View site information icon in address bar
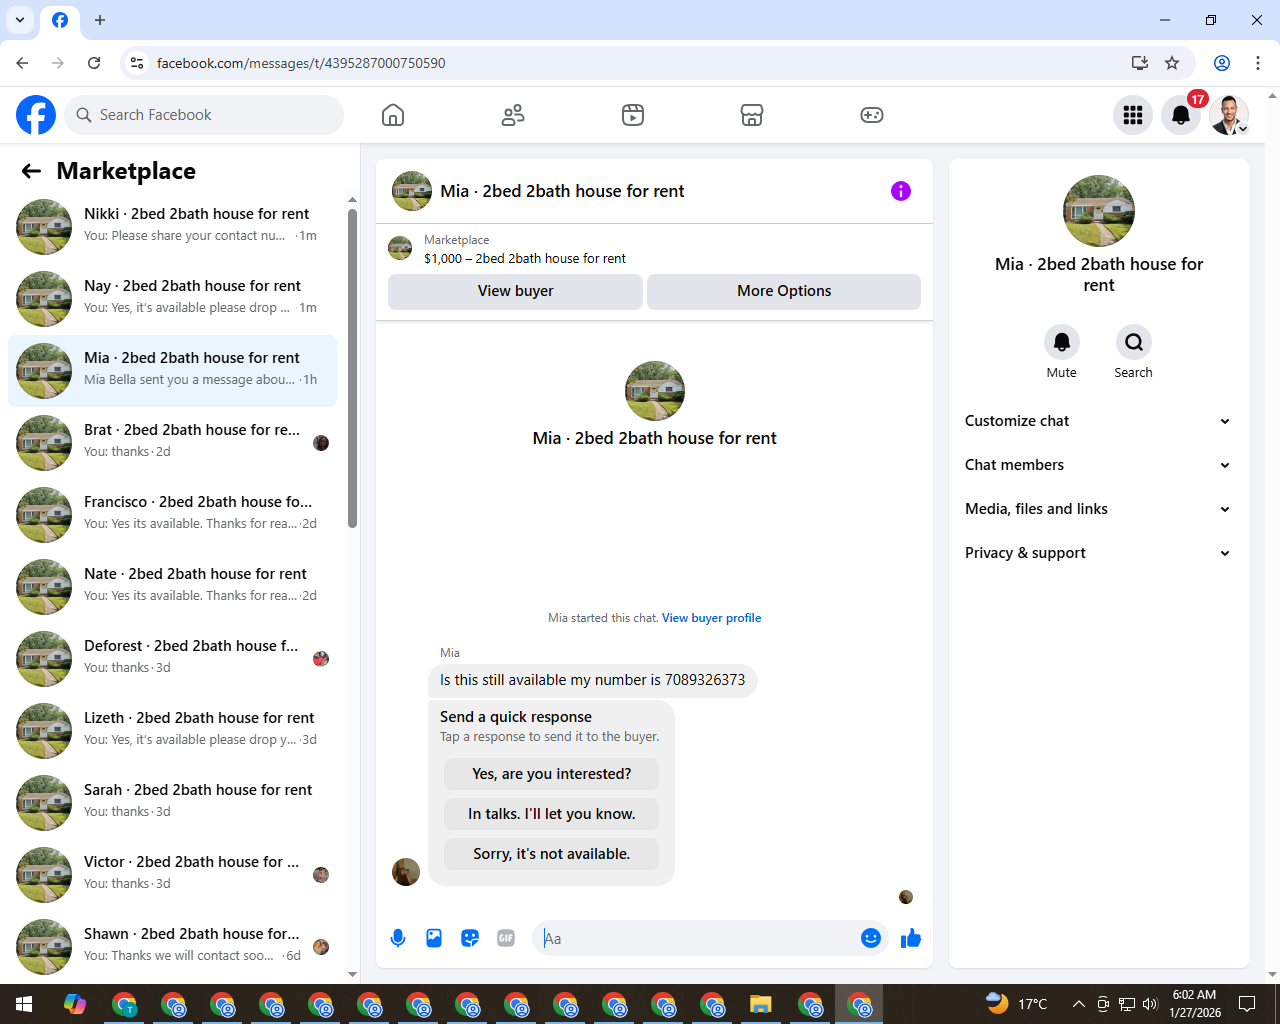 [x=137, y=63]
